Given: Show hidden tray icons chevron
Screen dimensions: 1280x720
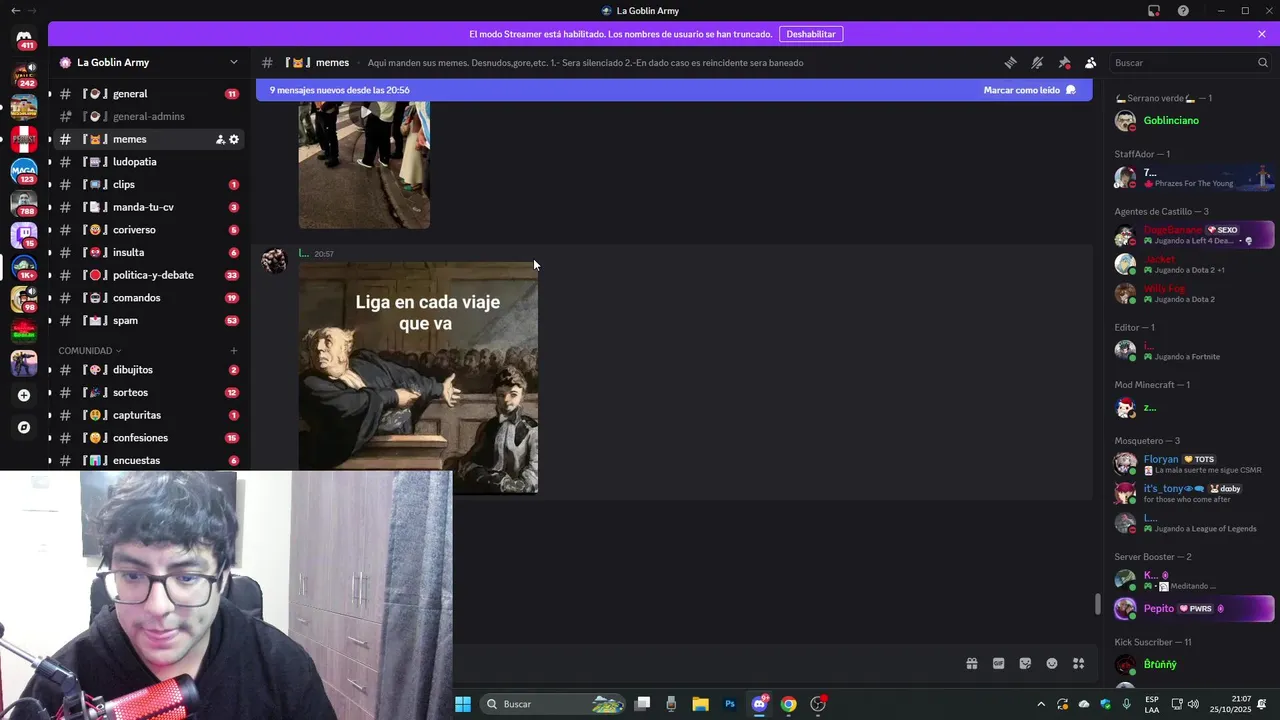Looking at the screenshot, I should [x=1041, y=704].
